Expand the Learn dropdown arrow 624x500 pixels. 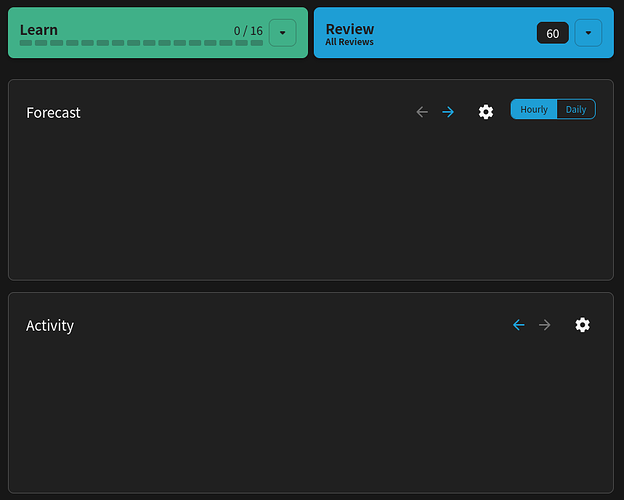[x=283, y=33]
